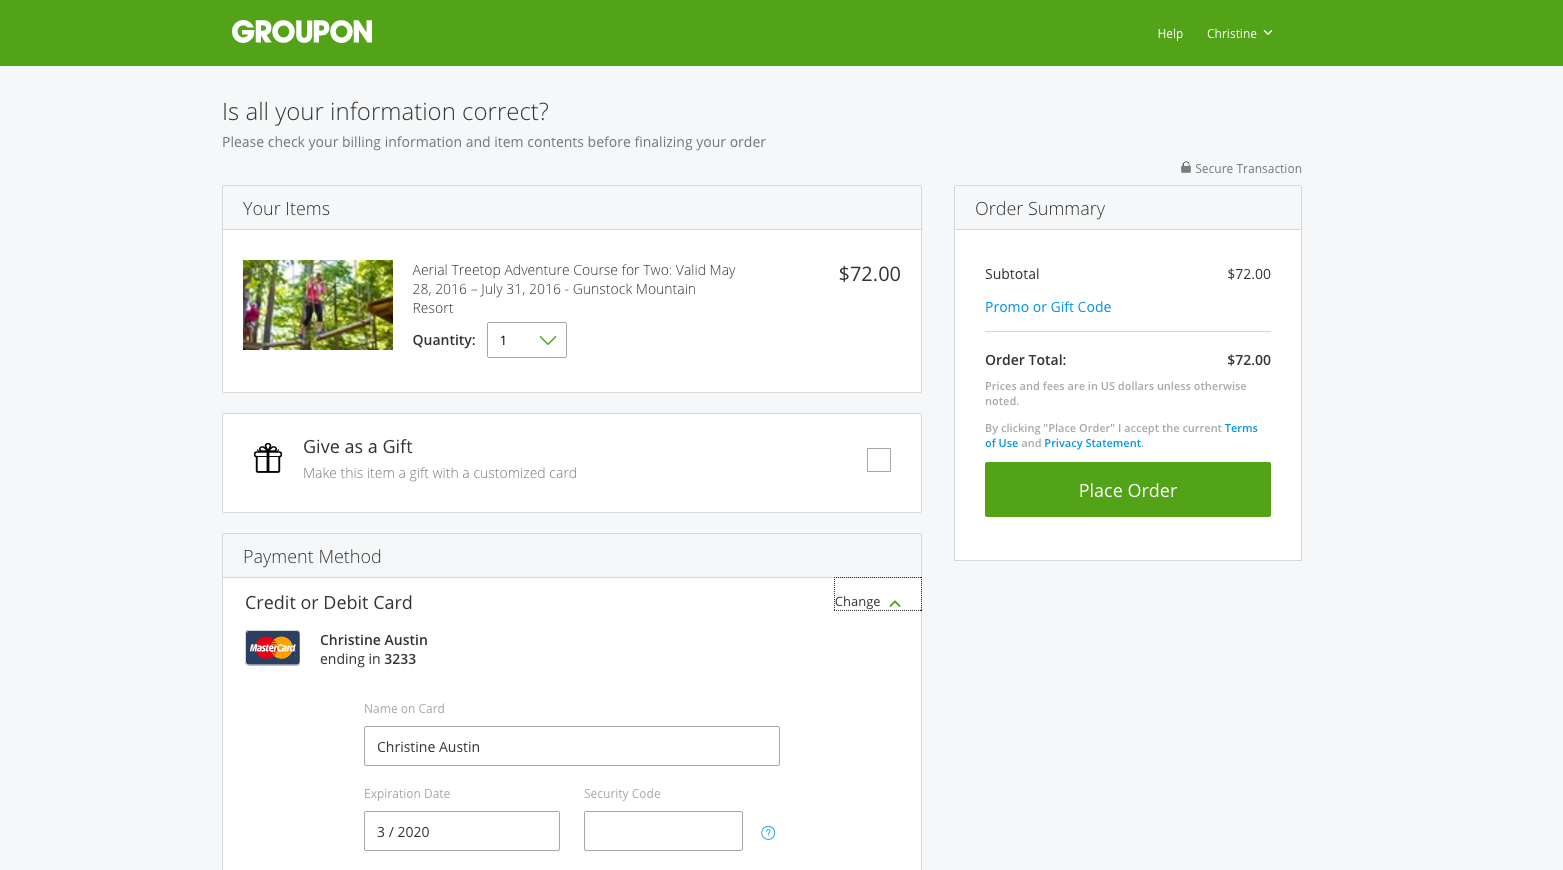Open the Promo or Gift Code link
This screenshot has width=1563, height=870.
click(x=1048, y=307)
